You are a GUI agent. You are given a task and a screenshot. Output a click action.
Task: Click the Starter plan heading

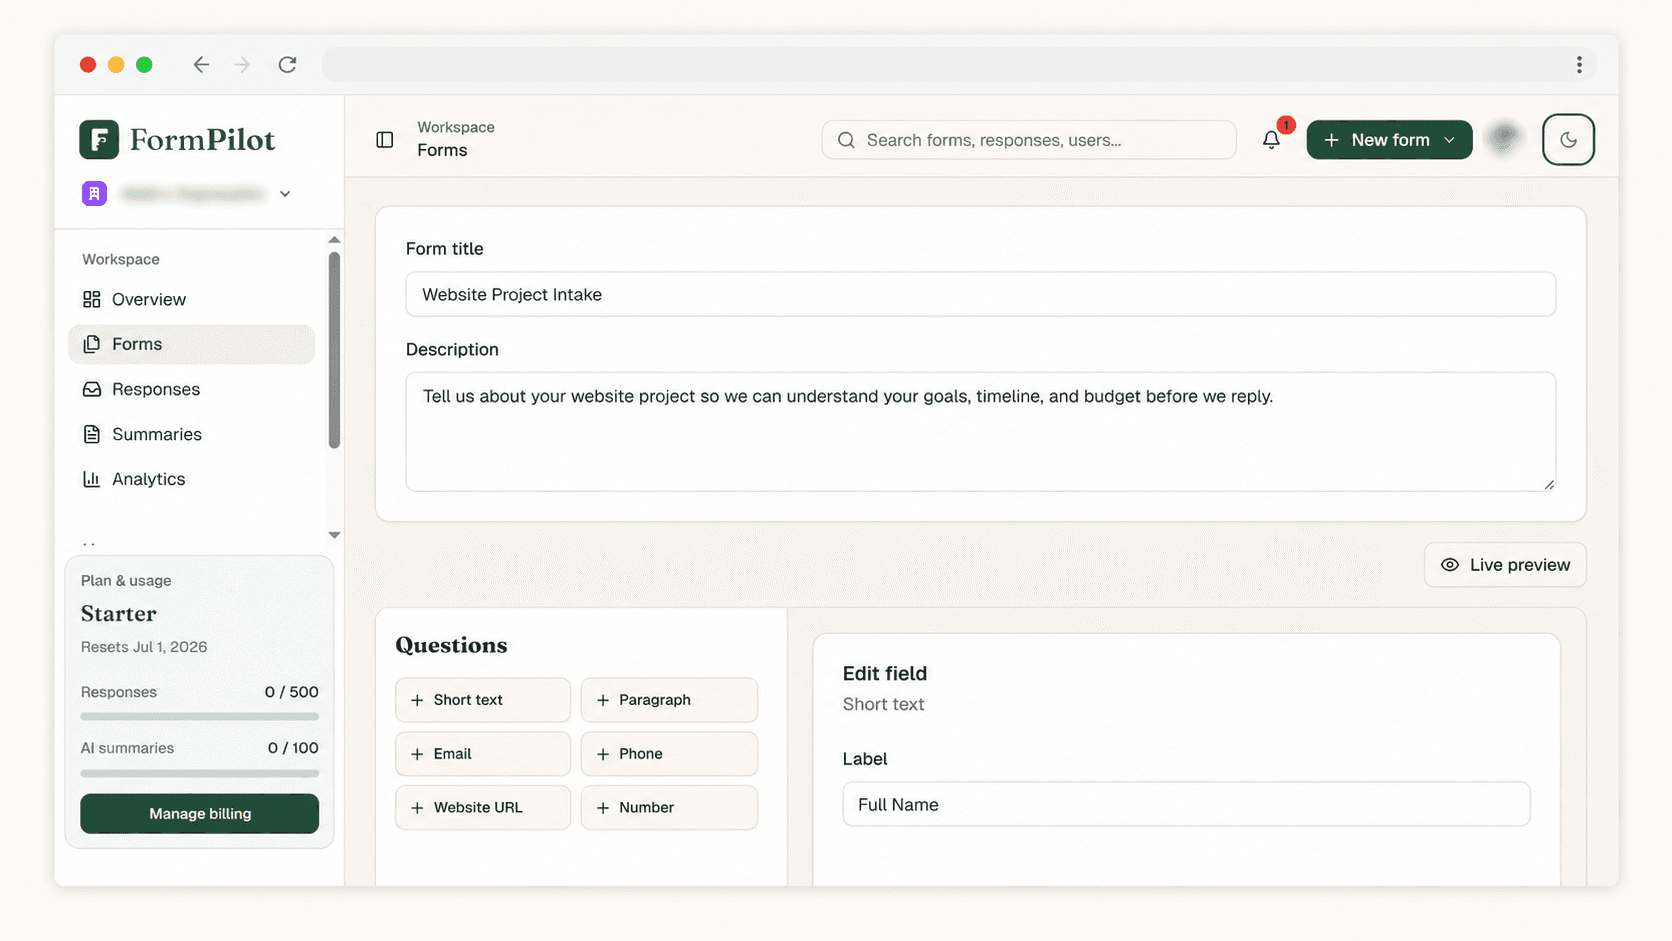tap(119, 613)
